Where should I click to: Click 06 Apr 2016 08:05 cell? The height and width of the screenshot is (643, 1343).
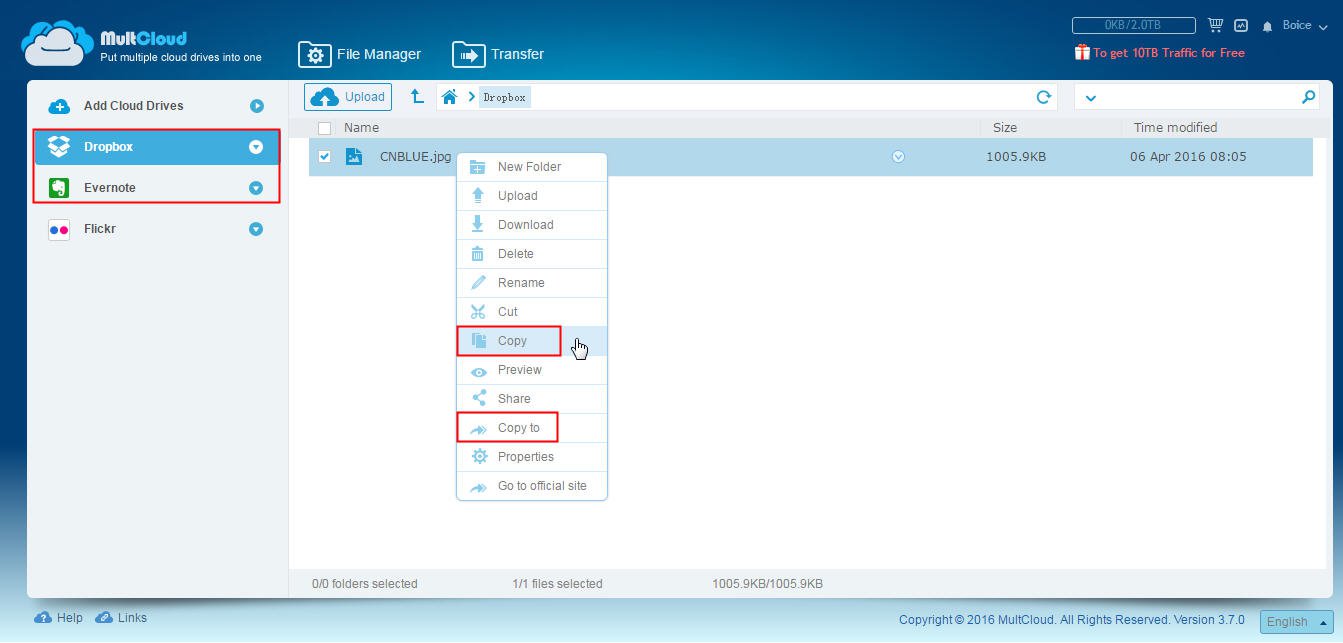1188,157
